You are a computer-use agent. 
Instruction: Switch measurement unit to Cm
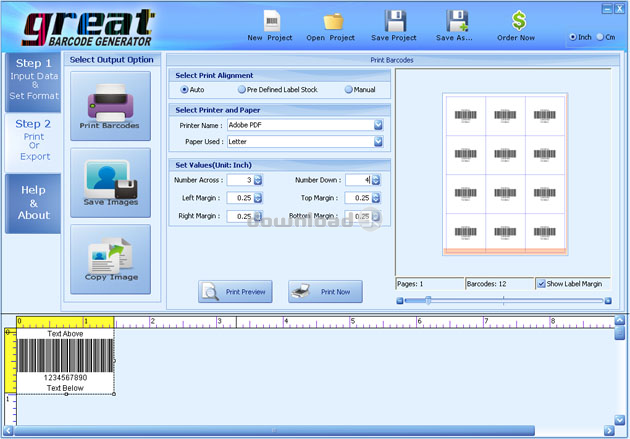pos(599,37)
